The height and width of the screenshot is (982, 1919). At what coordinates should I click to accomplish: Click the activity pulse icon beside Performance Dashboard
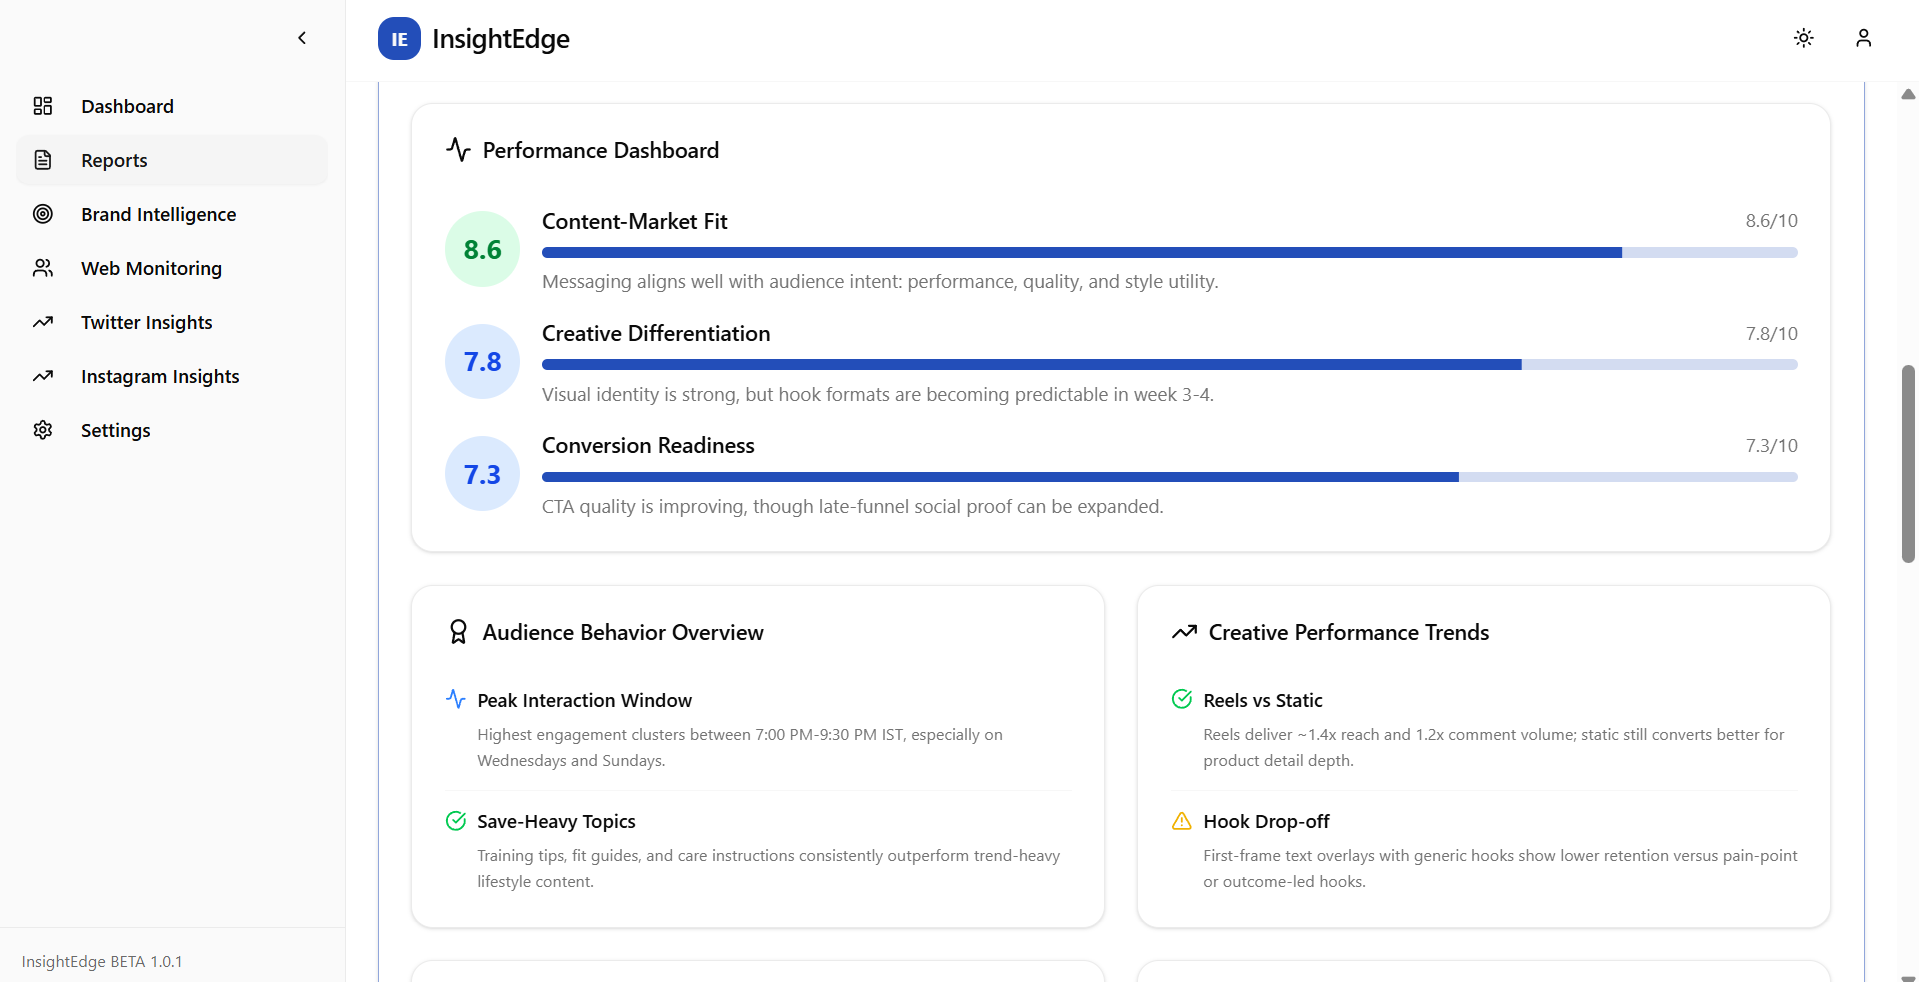(458, 149)
